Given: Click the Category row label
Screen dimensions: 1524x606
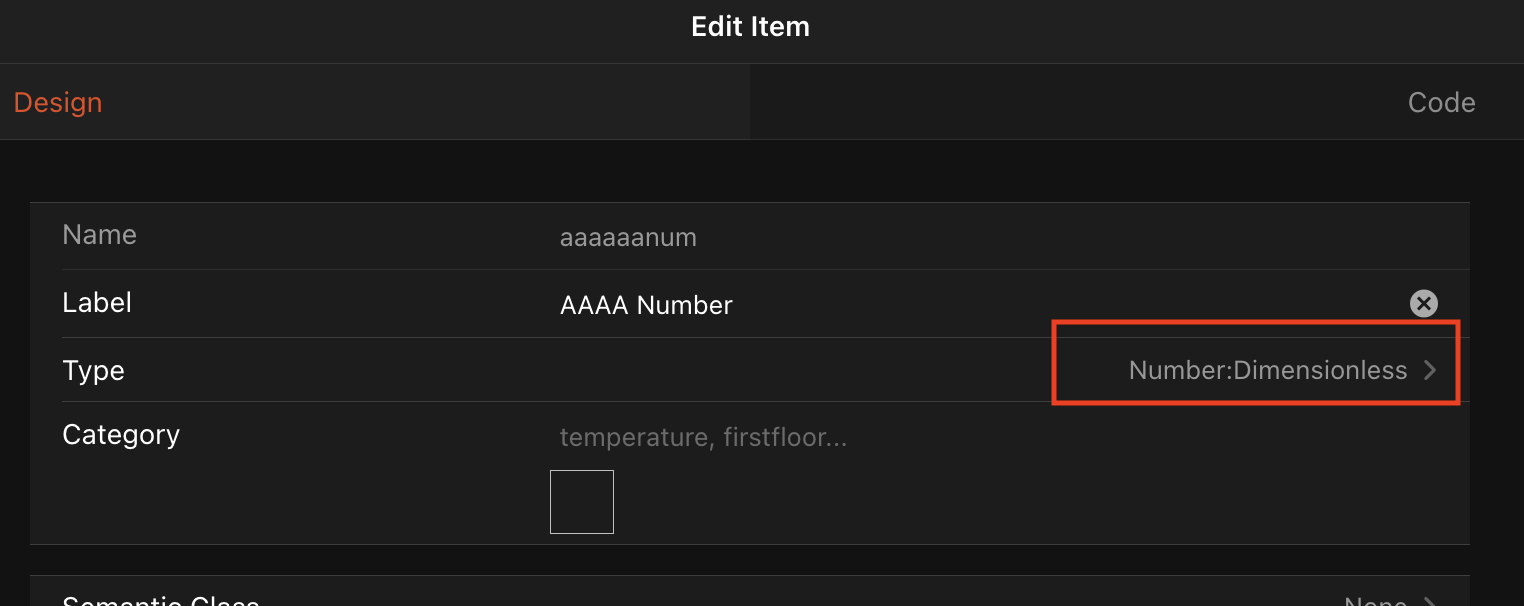Looking at the screenshot, I should point(121,435).
